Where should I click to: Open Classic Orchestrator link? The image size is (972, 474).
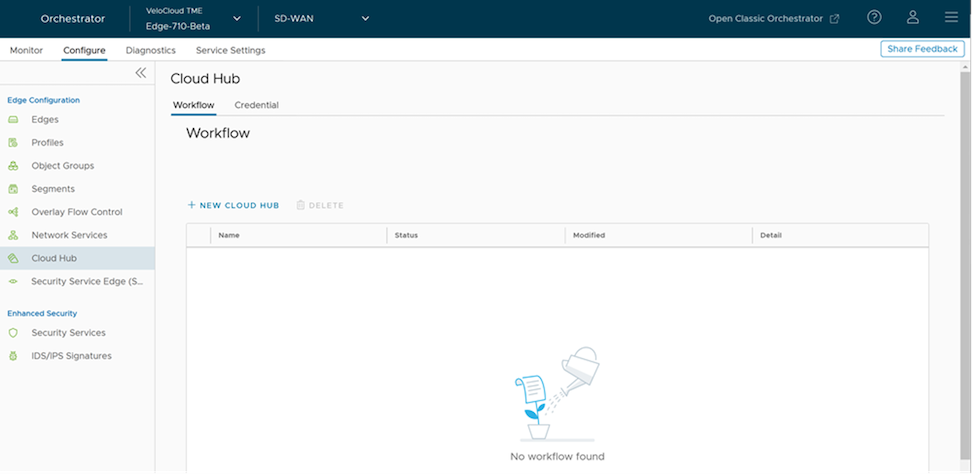[773, 18]
